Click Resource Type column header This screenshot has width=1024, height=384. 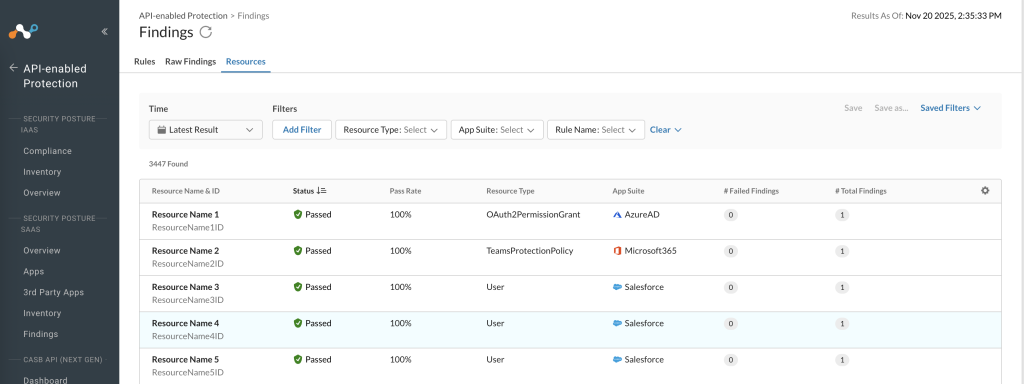(x=510, y=191)
